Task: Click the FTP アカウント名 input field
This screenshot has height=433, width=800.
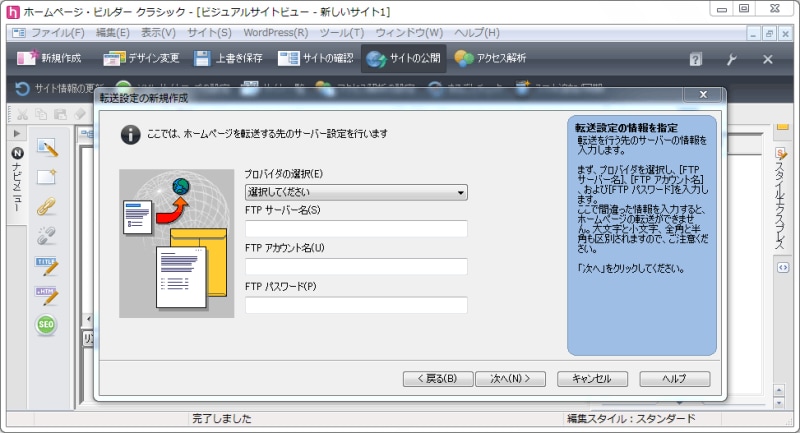Action: click(356, 266)
